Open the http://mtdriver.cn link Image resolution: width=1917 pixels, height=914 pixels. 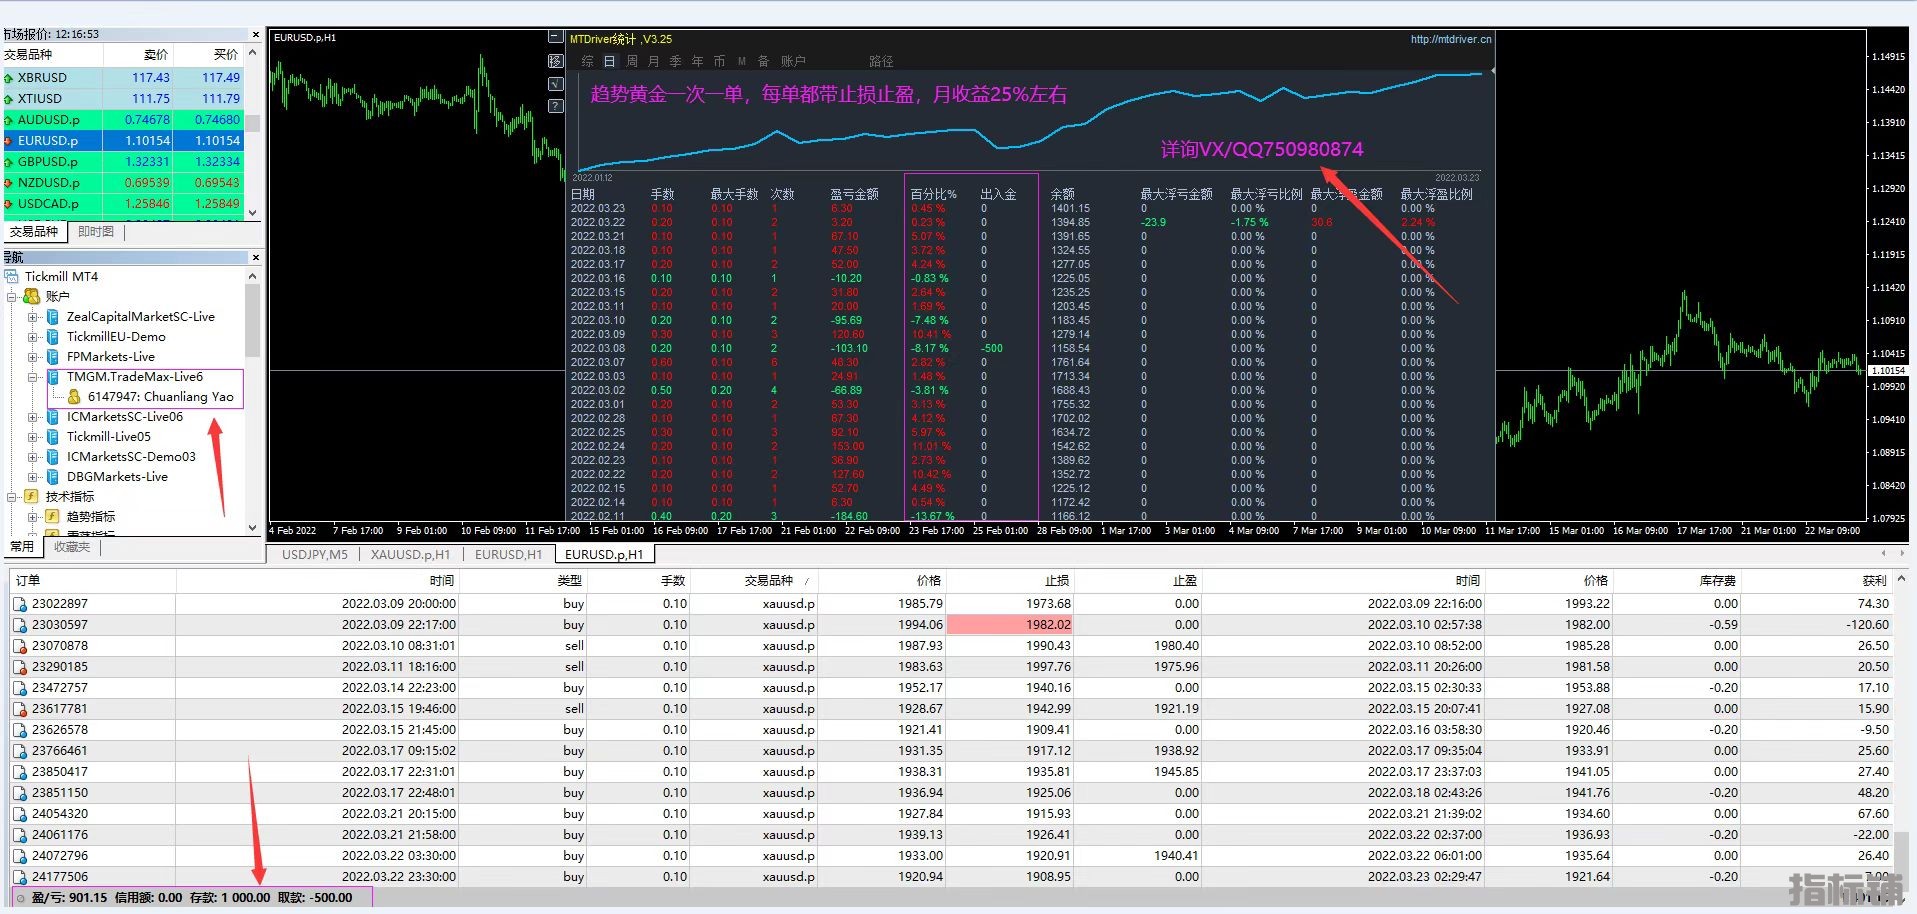point(1451,39)
